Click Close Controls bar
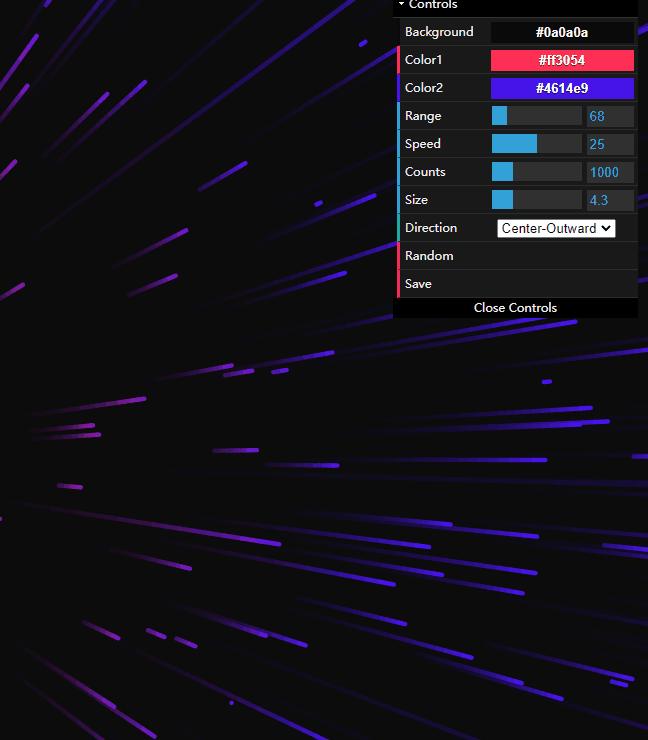The width and height of the screenshot is (648, 740). click(515, 308)
